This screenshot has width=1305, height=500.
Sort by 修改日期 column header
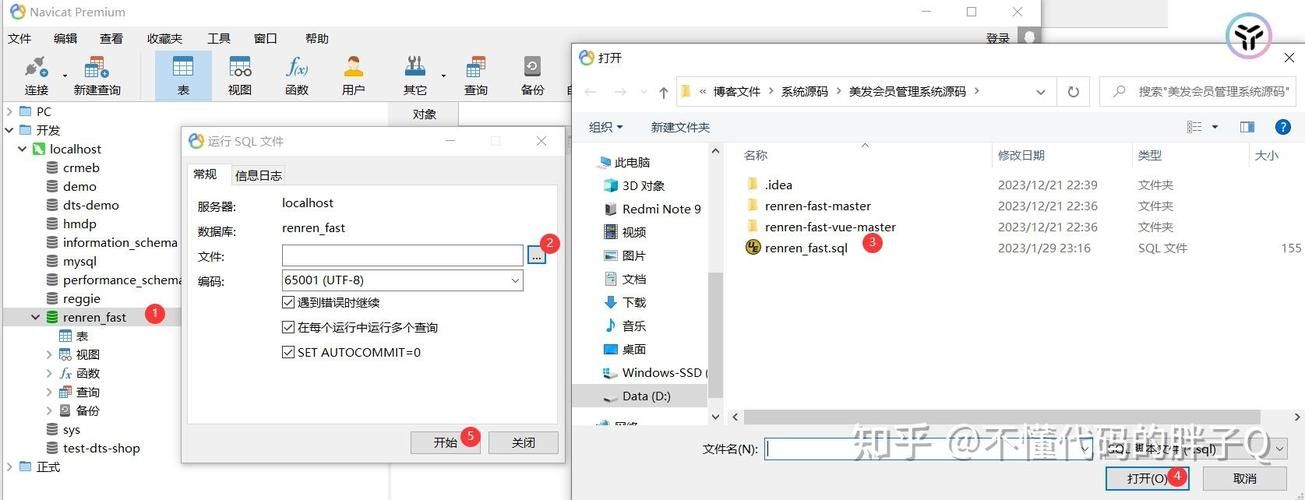pos(1021,155)
